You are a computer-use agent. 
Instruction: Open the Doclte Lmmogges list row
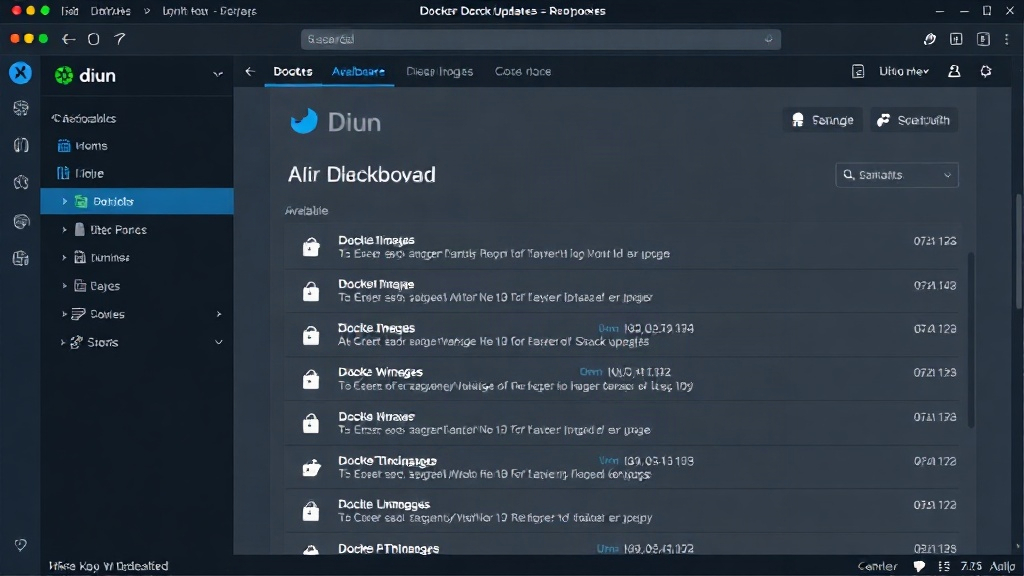(622, 511)
